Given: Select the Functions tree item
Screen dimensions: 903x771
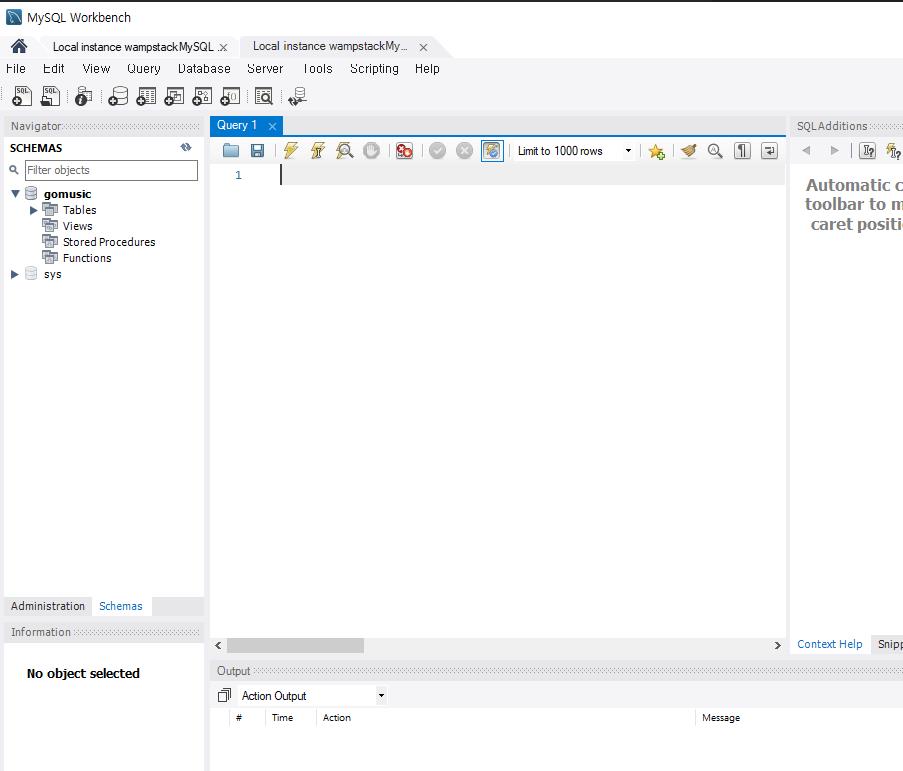Looking at the screenshot, I should pyautogui.click(x=87, y=258).
